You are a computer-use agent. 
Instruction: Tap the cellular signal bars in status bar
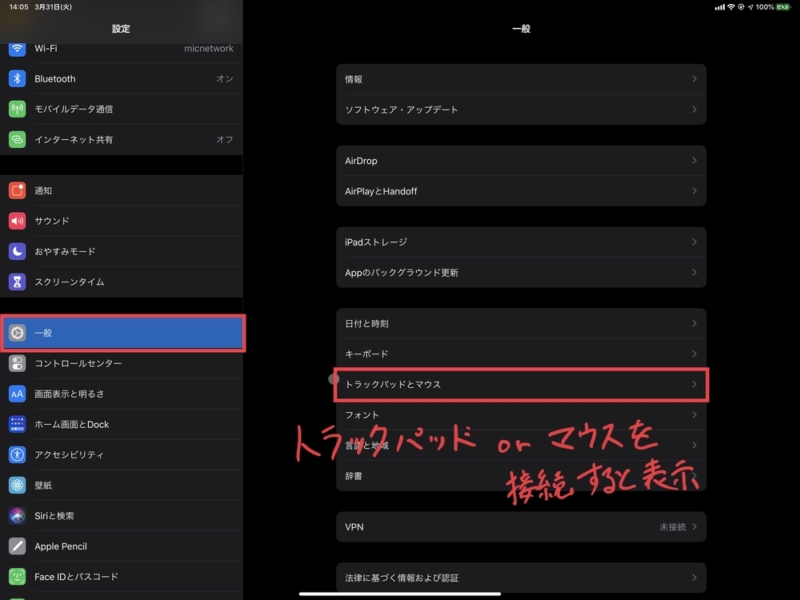point(719,7)
